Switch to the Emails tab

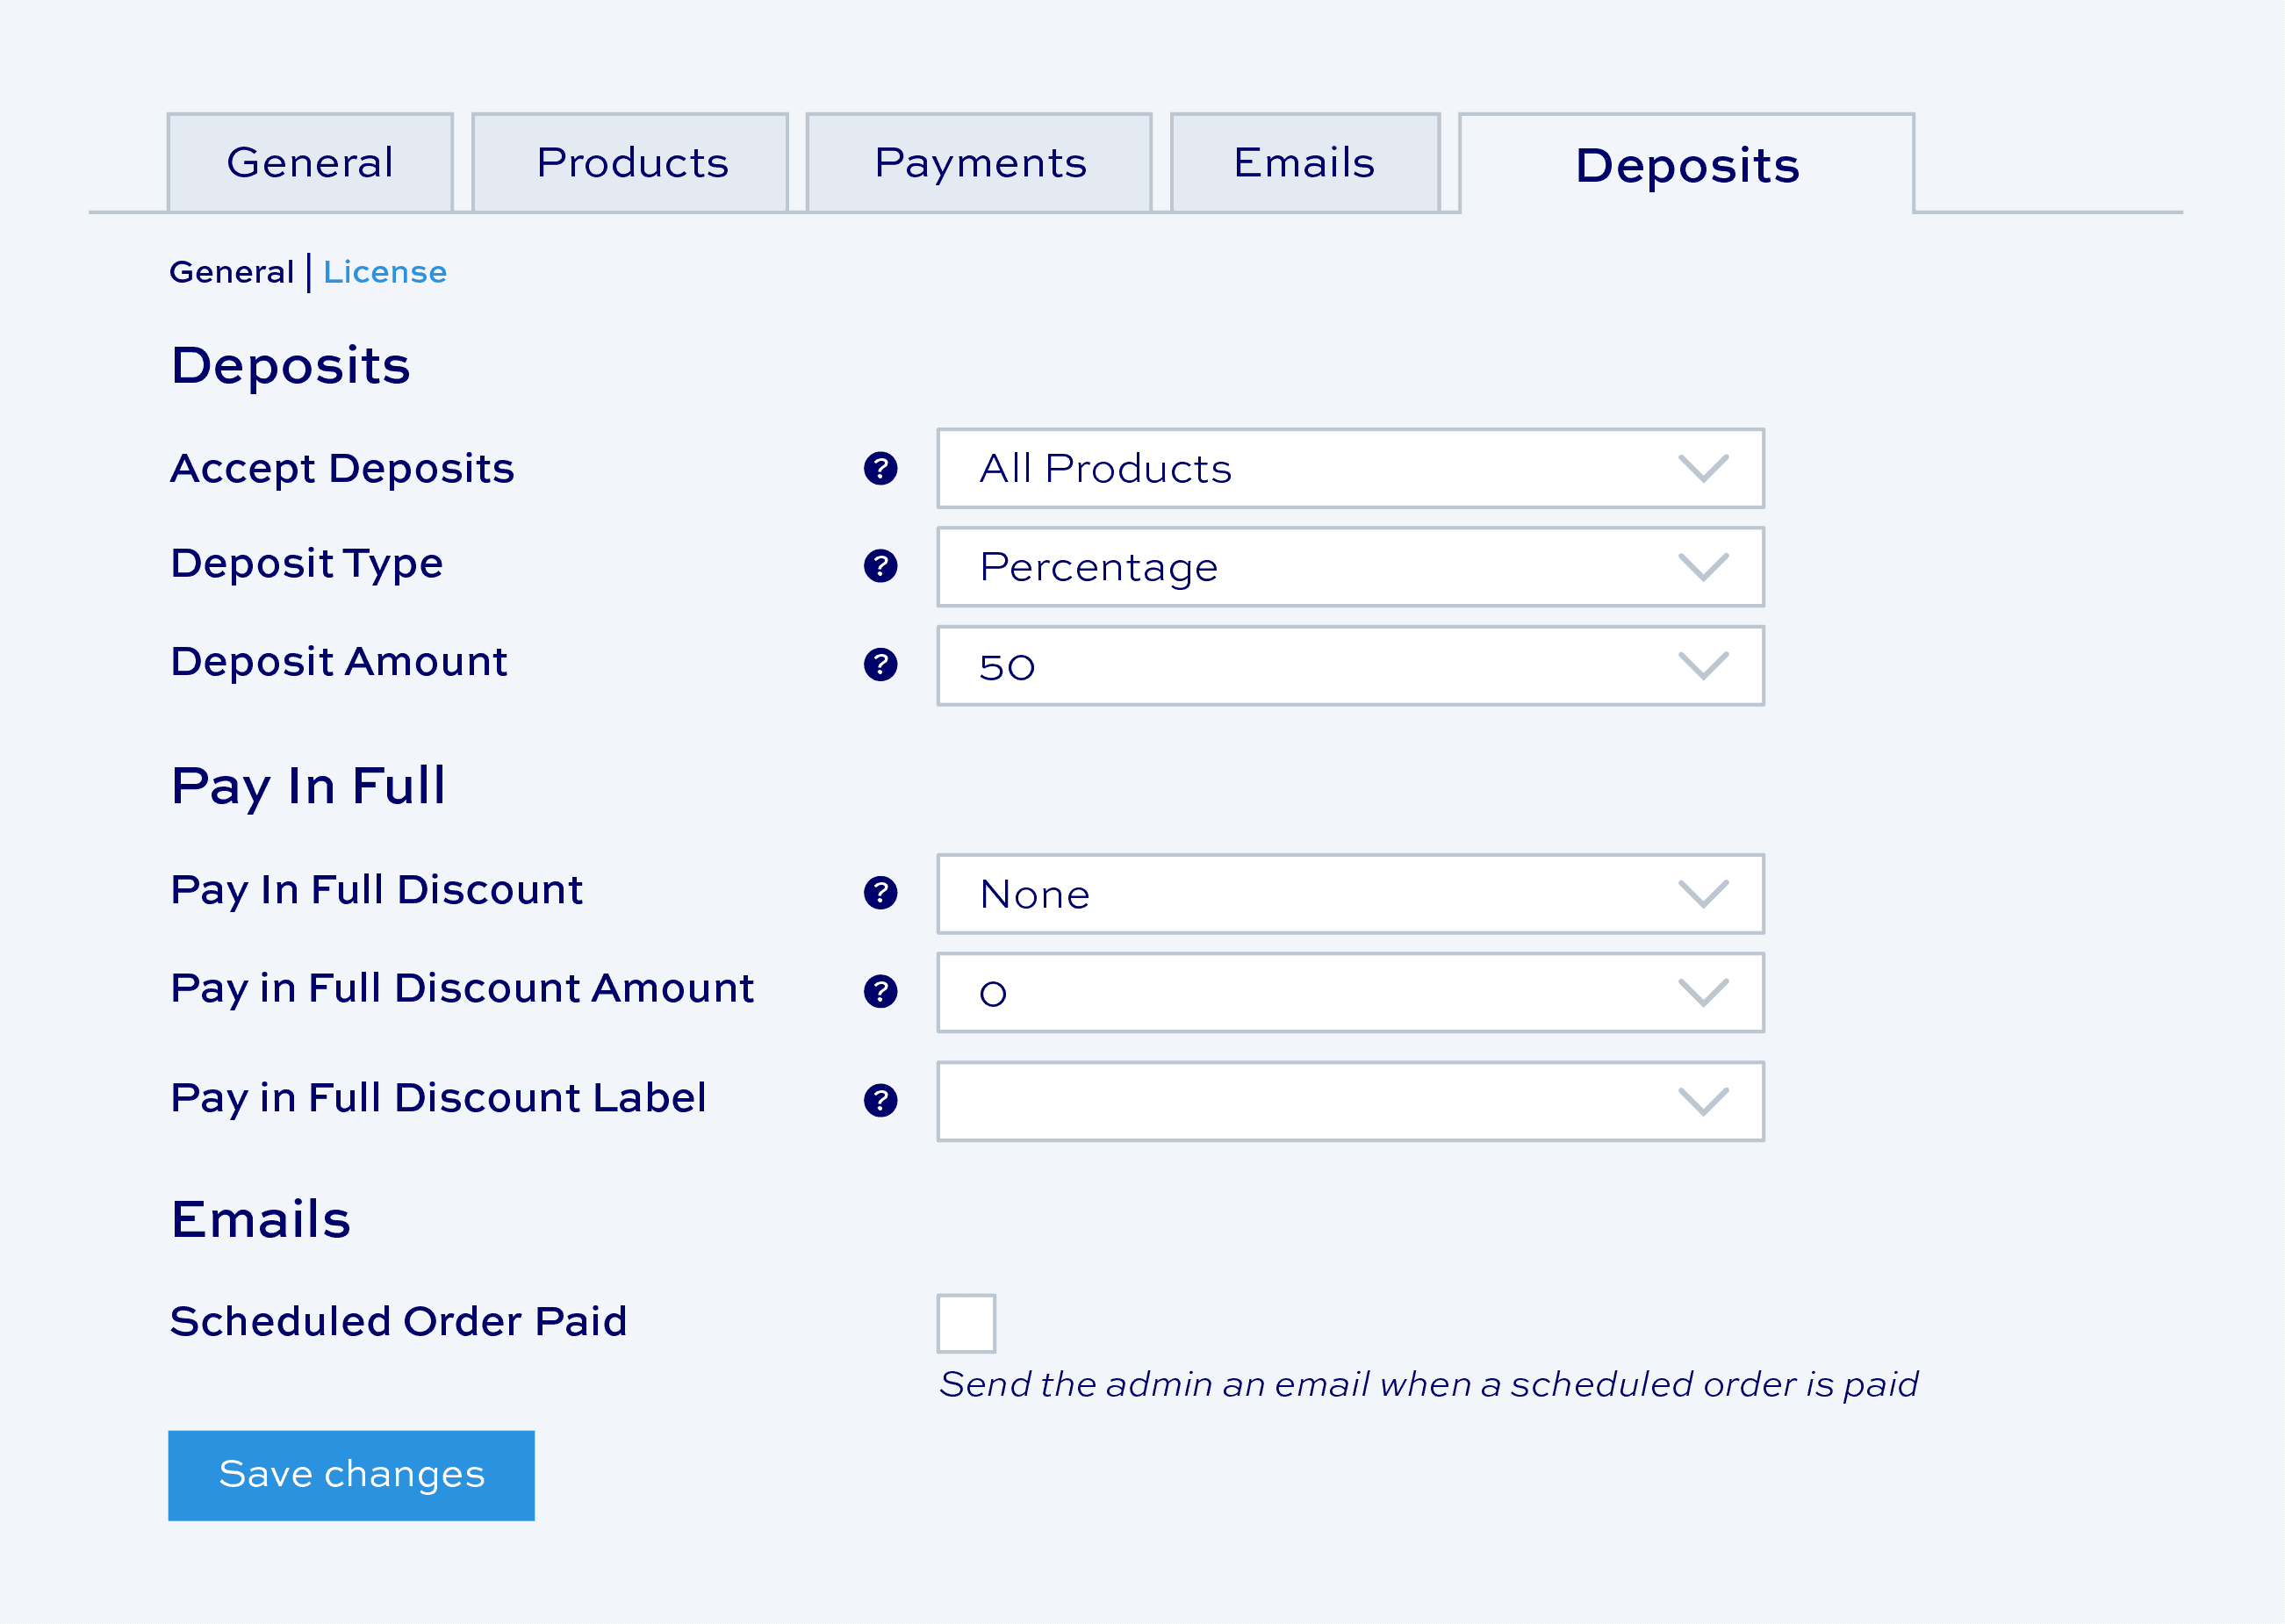click(x=1305, y=163)
